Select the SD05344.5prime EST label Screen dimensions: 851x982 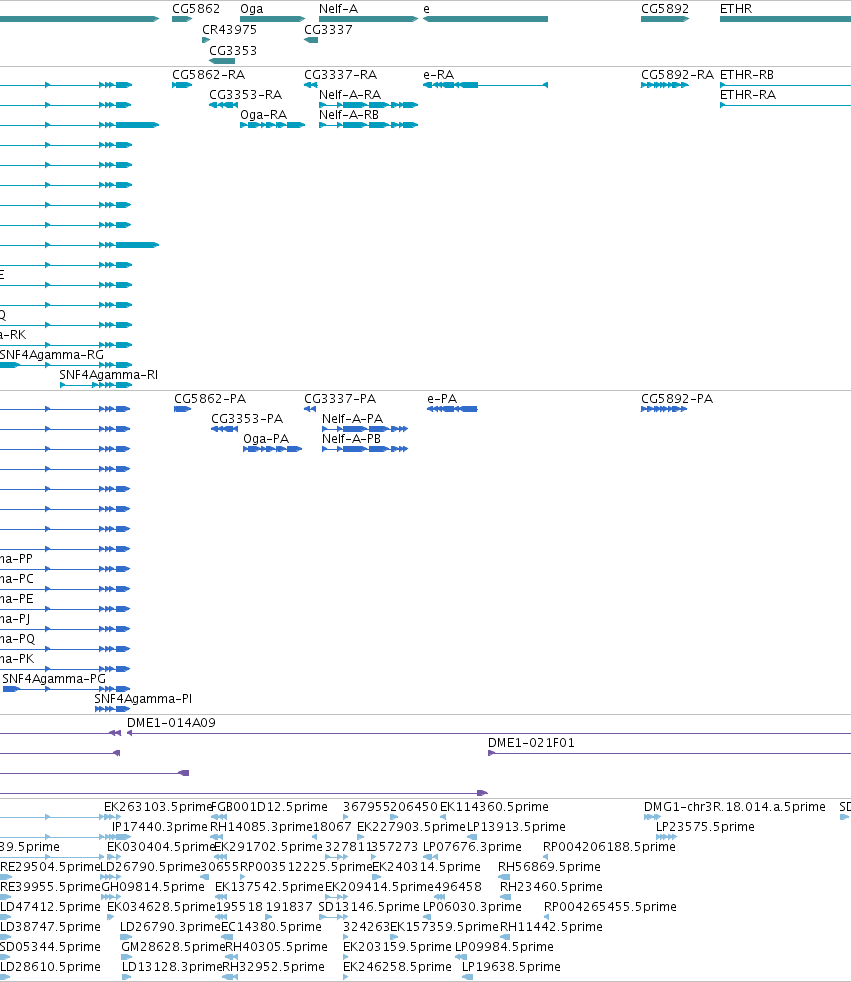tap(50, 947)
